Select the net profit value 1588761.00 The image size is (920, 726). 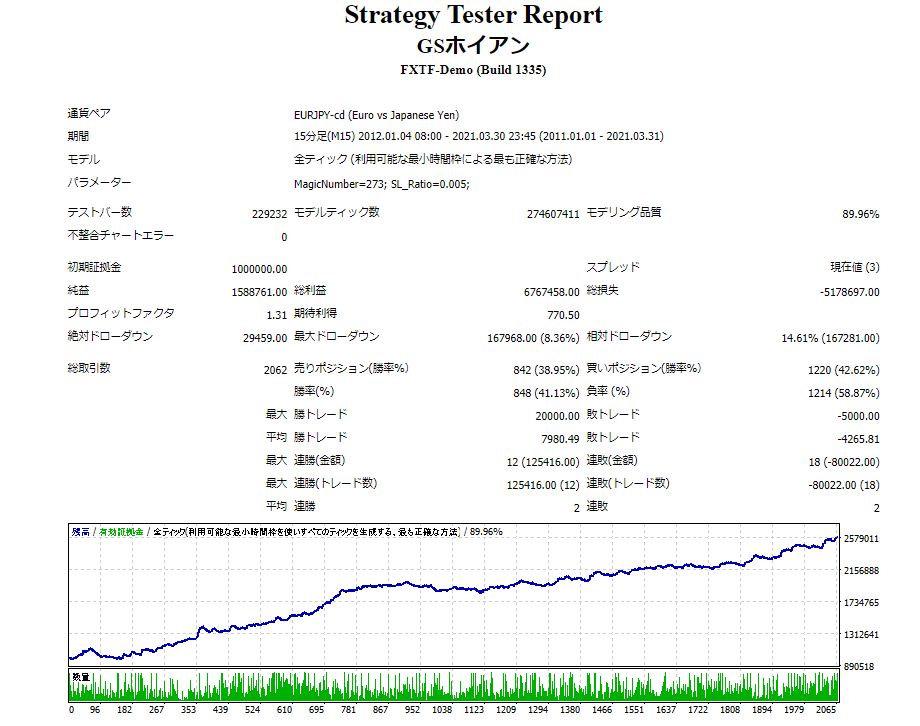[x=259, y=292]
